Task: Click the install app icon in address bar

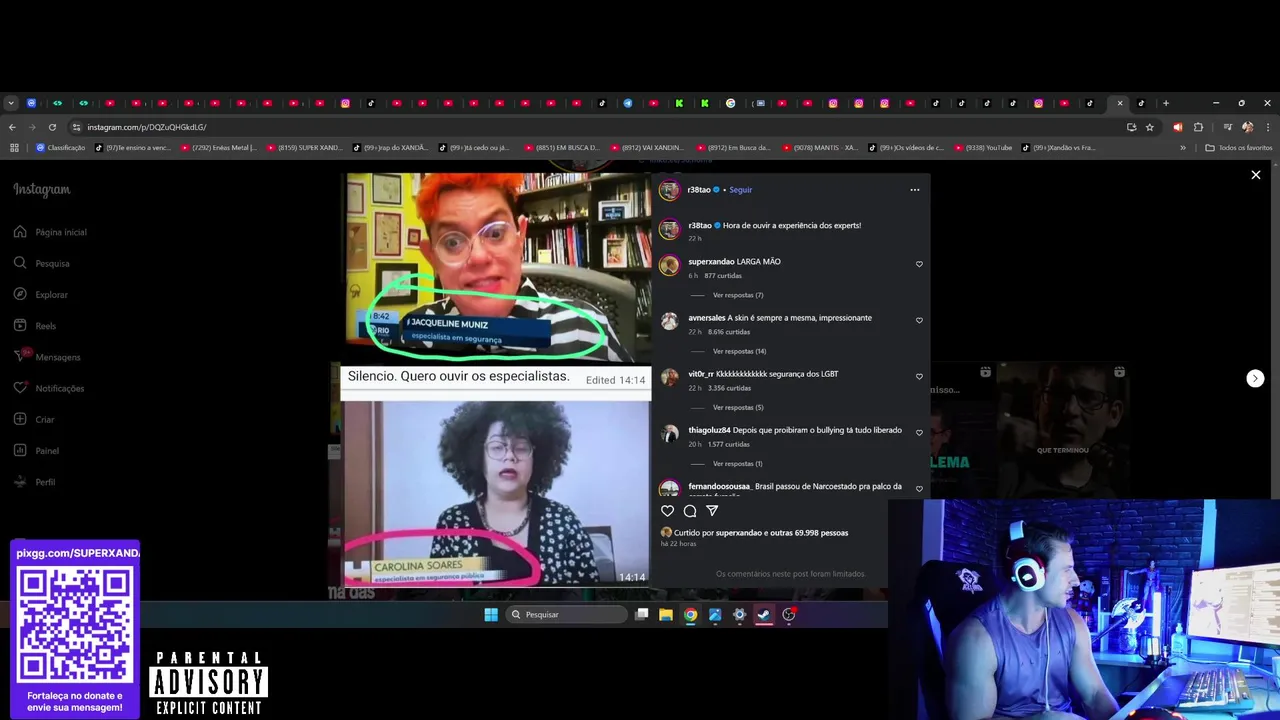Action: (1131, 127)
